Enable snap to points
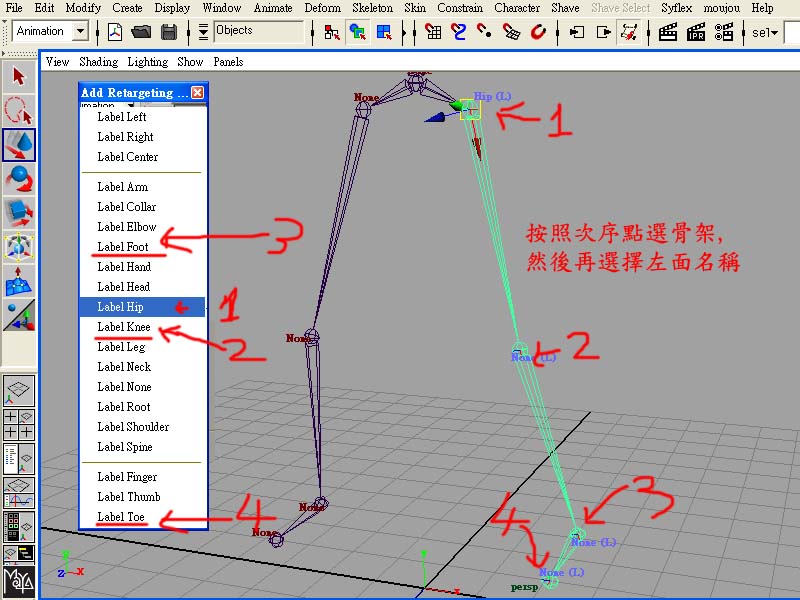Screen dimensions: 800x600 (484, 32)
